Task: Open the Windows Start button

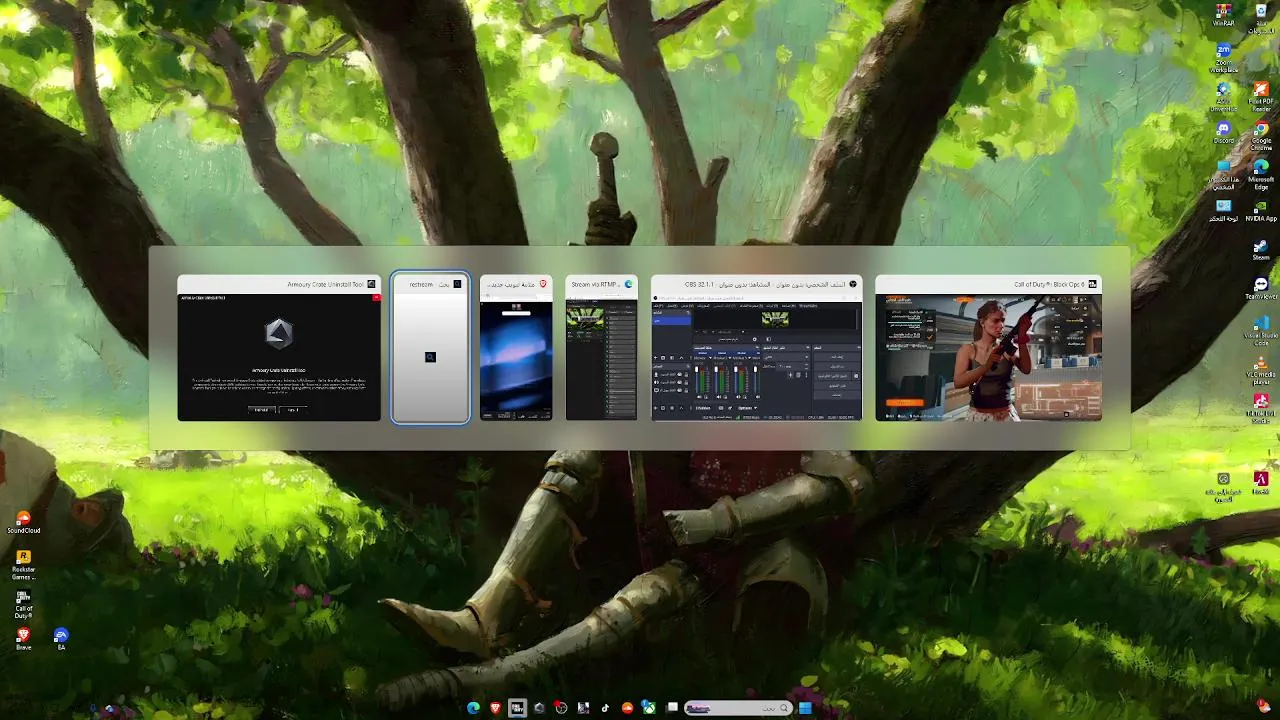Action: pyautogui.click(x=805, y=708)
